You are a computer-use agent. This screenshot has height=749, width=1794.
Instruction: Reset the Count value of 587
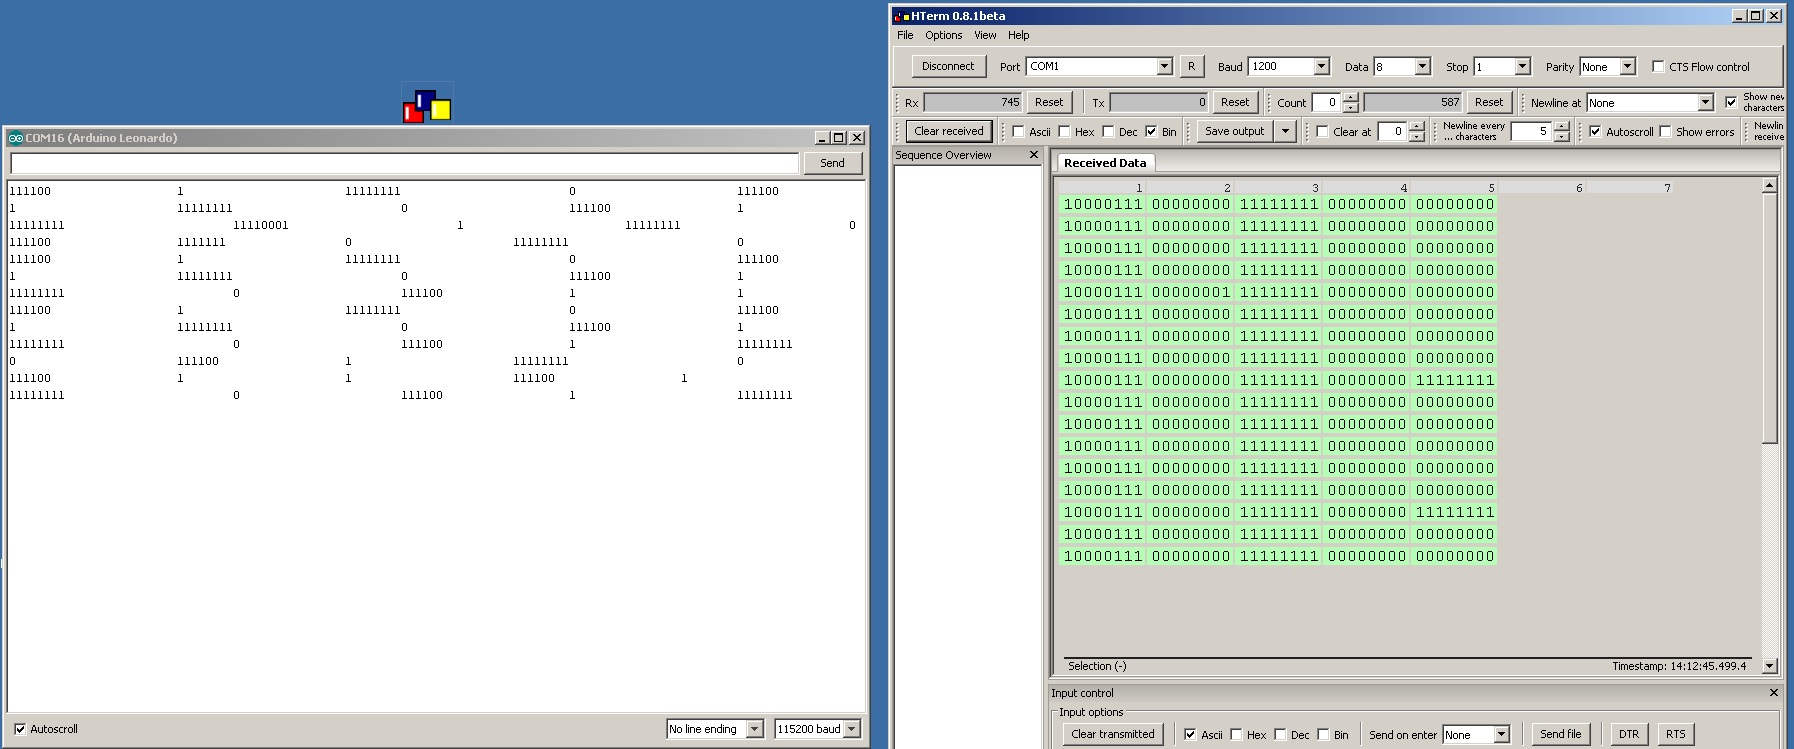tap(1489, 102)
